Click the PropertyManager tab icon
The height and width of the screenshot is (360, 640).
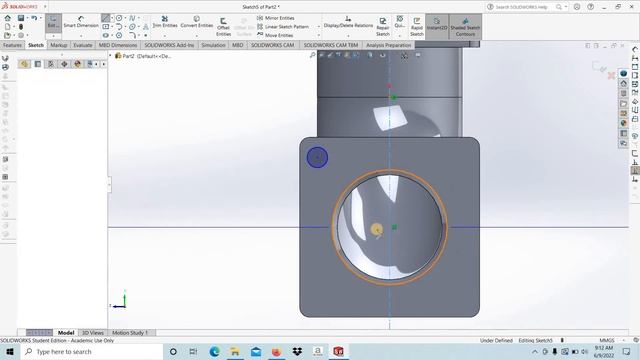[x=38, y=64]
